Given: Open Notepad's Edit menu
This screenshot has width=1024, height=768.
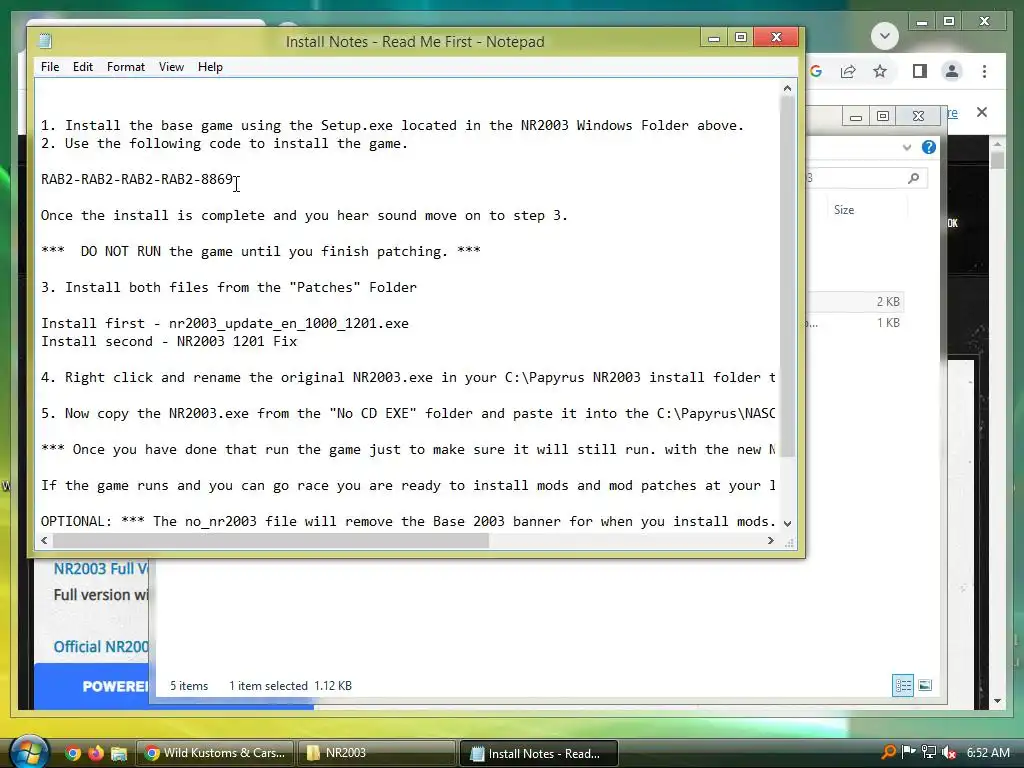Looking at the screenshot, I should tap(83, 67).
